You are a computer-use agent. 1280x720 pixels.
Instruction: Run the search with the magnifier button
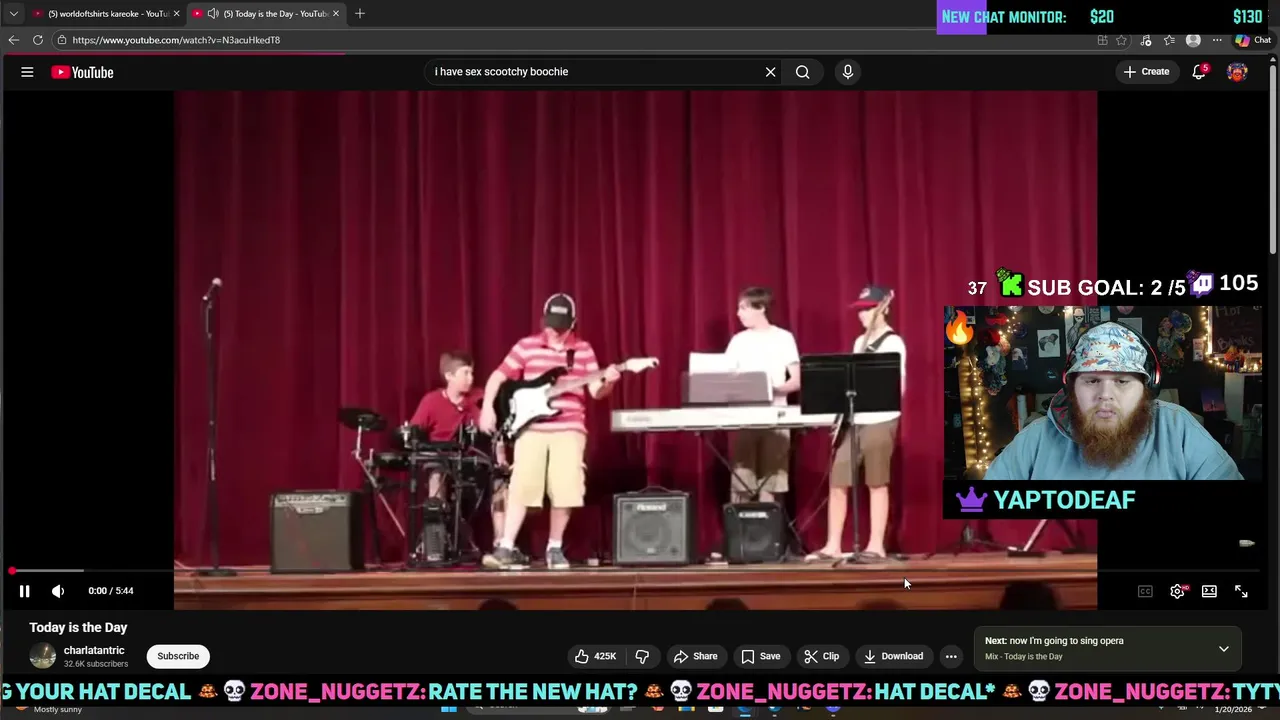click(802, 72)
